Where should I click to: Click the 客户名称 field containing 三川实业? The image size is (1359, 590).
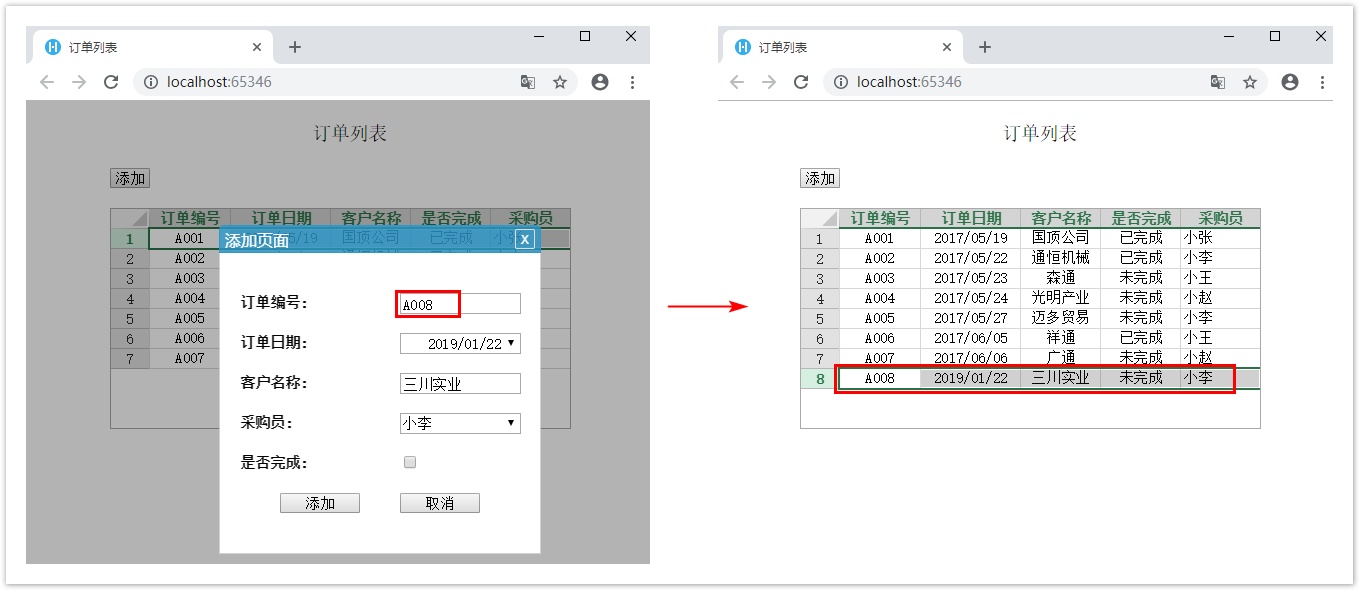tap(460, 383)
